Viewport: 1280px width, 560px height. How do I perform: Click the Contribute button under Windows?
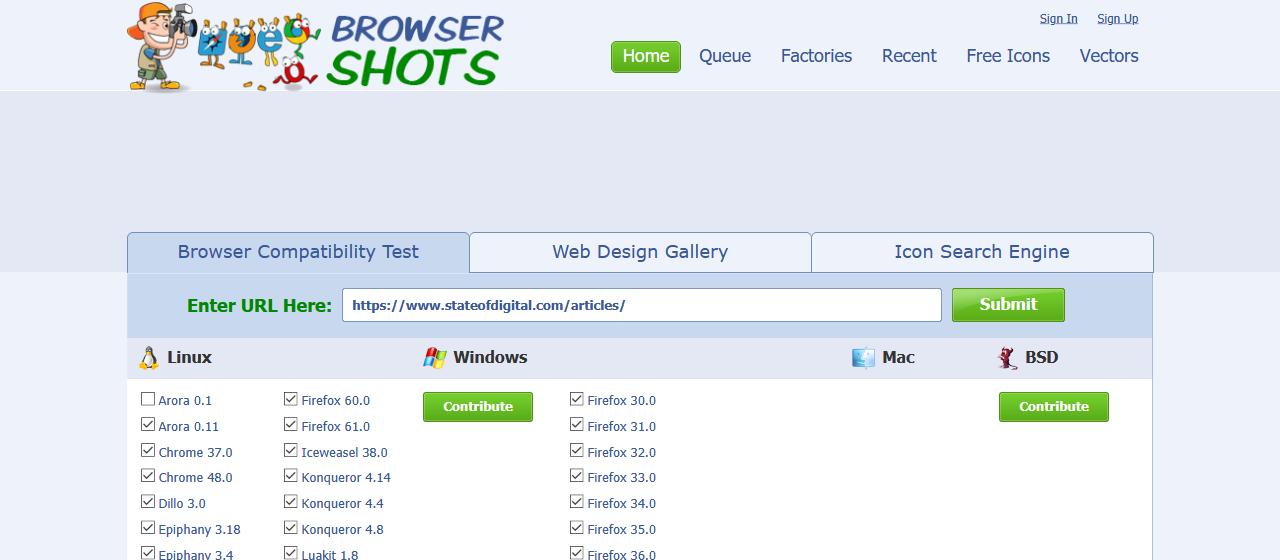(478, 407)
